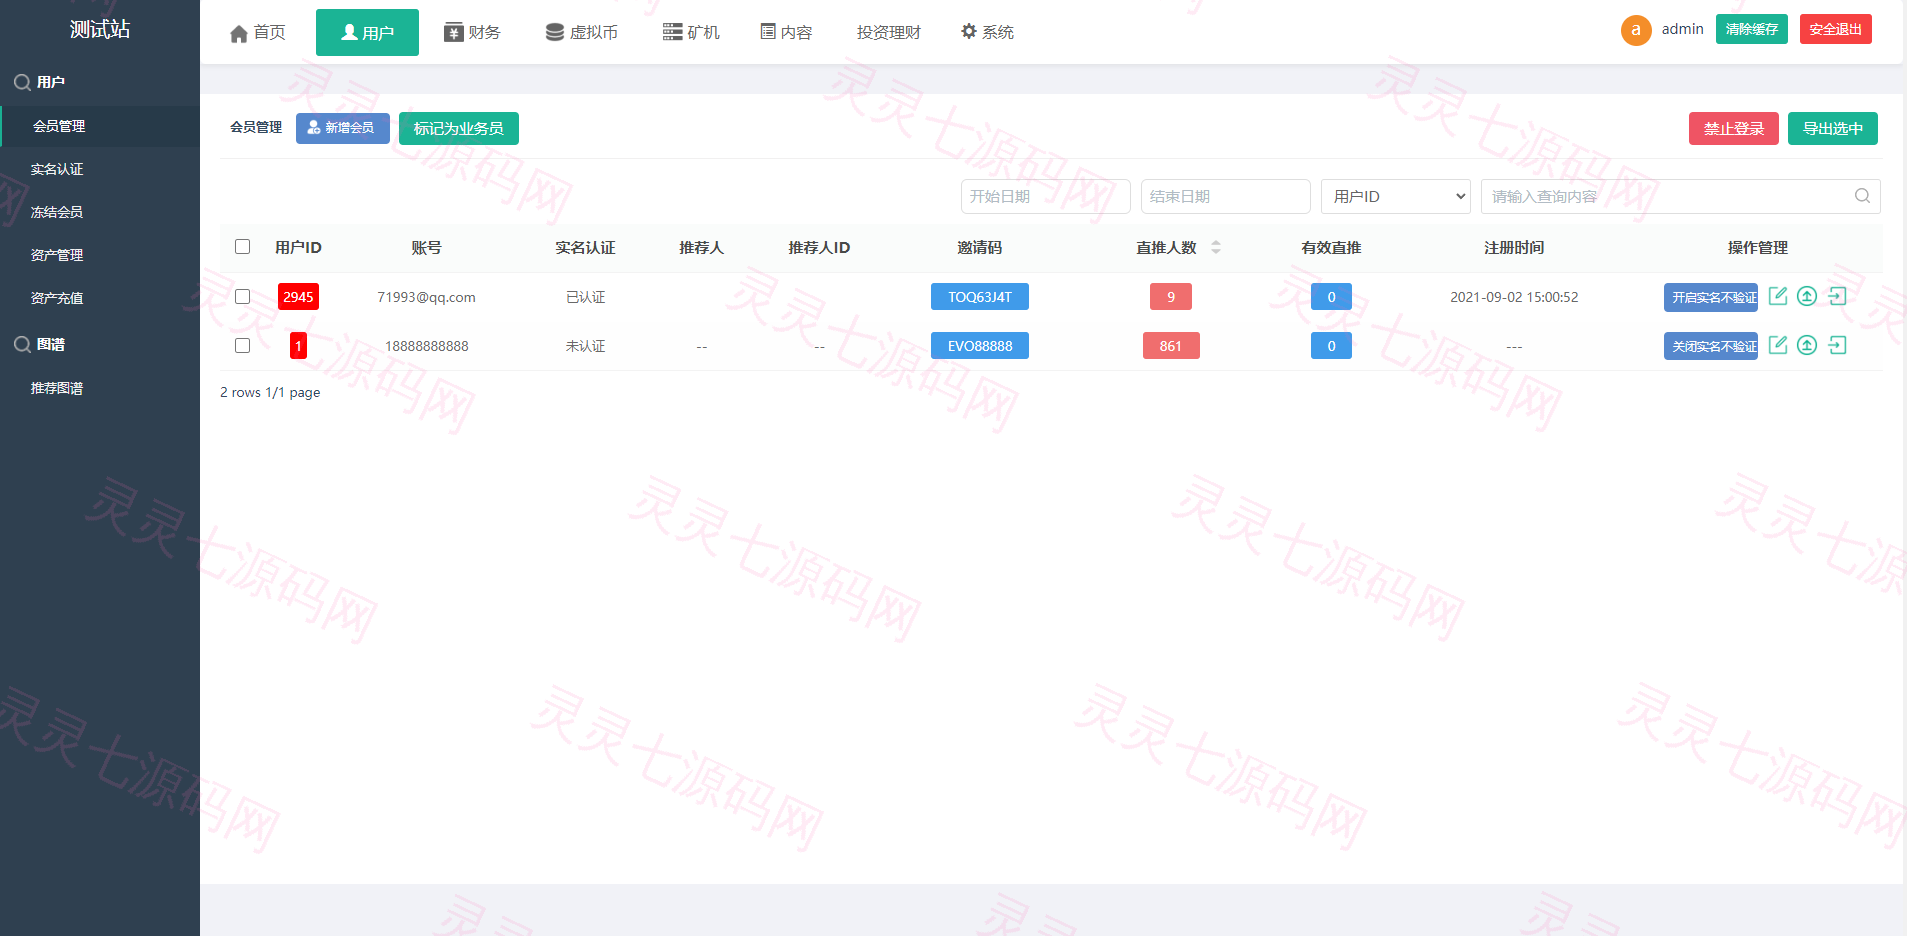
Task: Click the magnifier icon beside the 图谱 sidebar section
Action: (x=22, y=345)
